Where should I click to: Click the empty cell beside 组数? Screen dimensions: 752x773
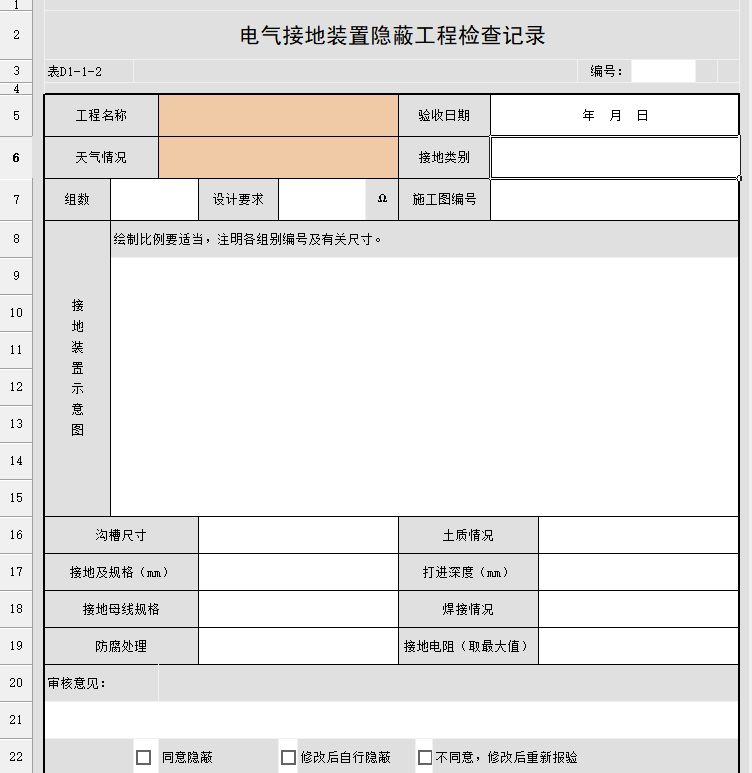click(x=154, y=199)
